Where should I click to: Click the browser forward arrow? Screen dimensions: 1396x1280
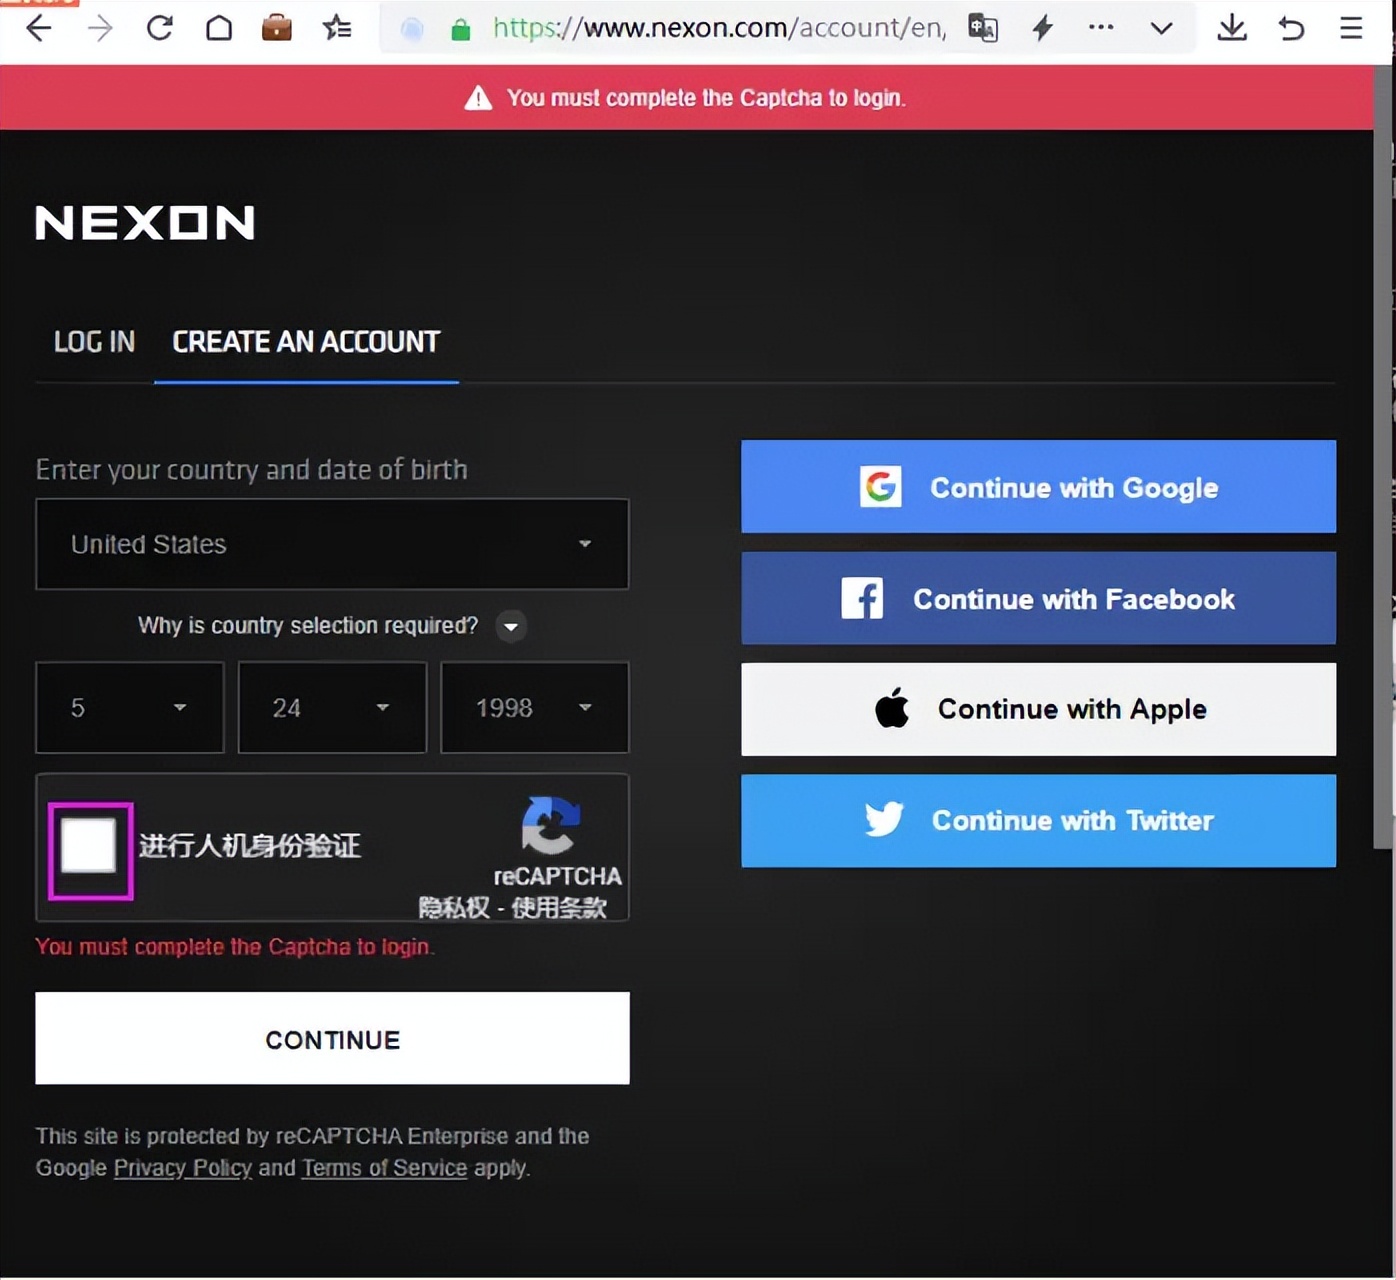[x=100, y=28]
